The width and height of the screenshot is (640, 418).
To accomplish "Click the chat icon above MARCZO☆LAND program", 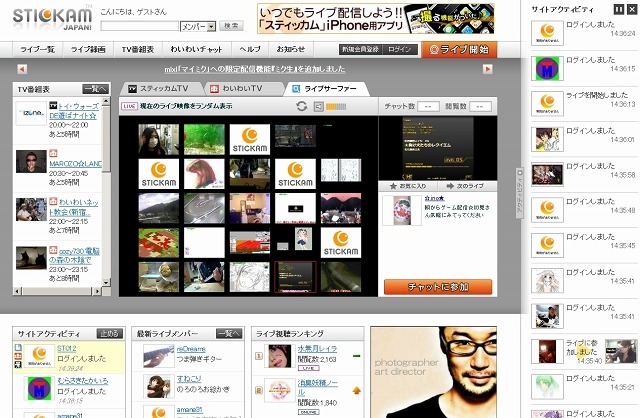I will click(x=53, y=153).
